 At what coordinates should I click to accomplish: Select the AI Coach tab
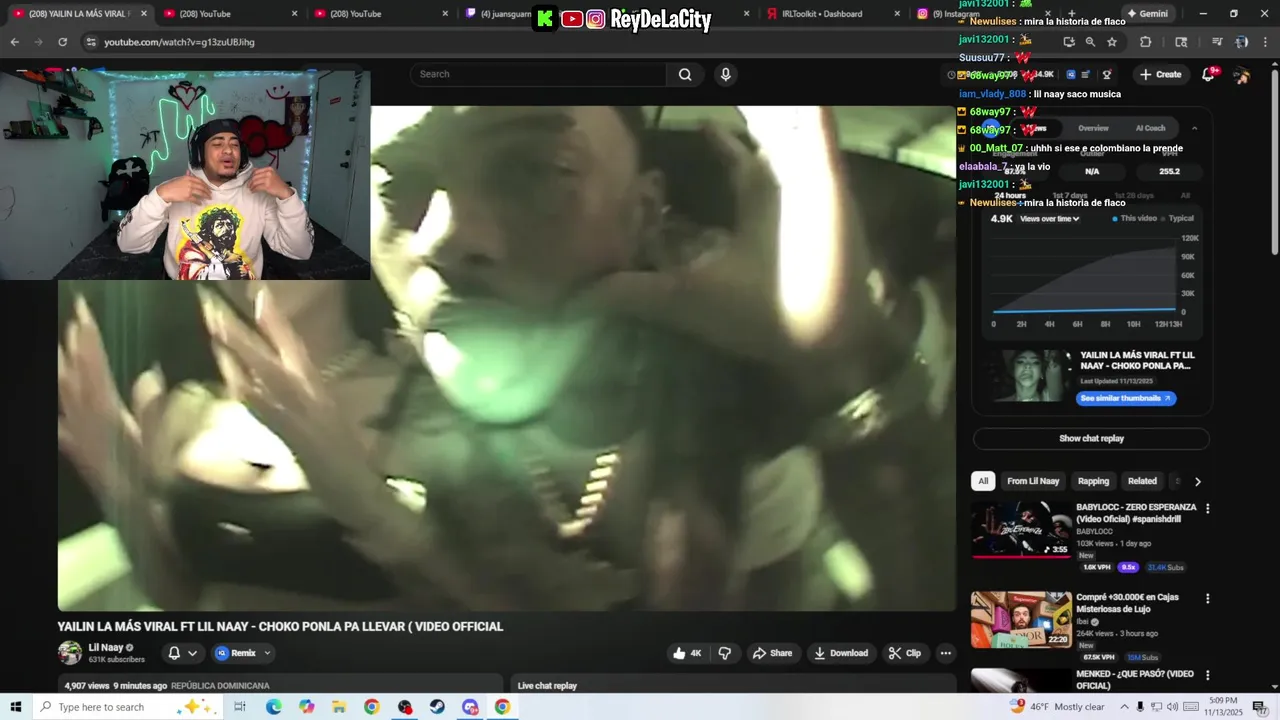[1150, 128]
